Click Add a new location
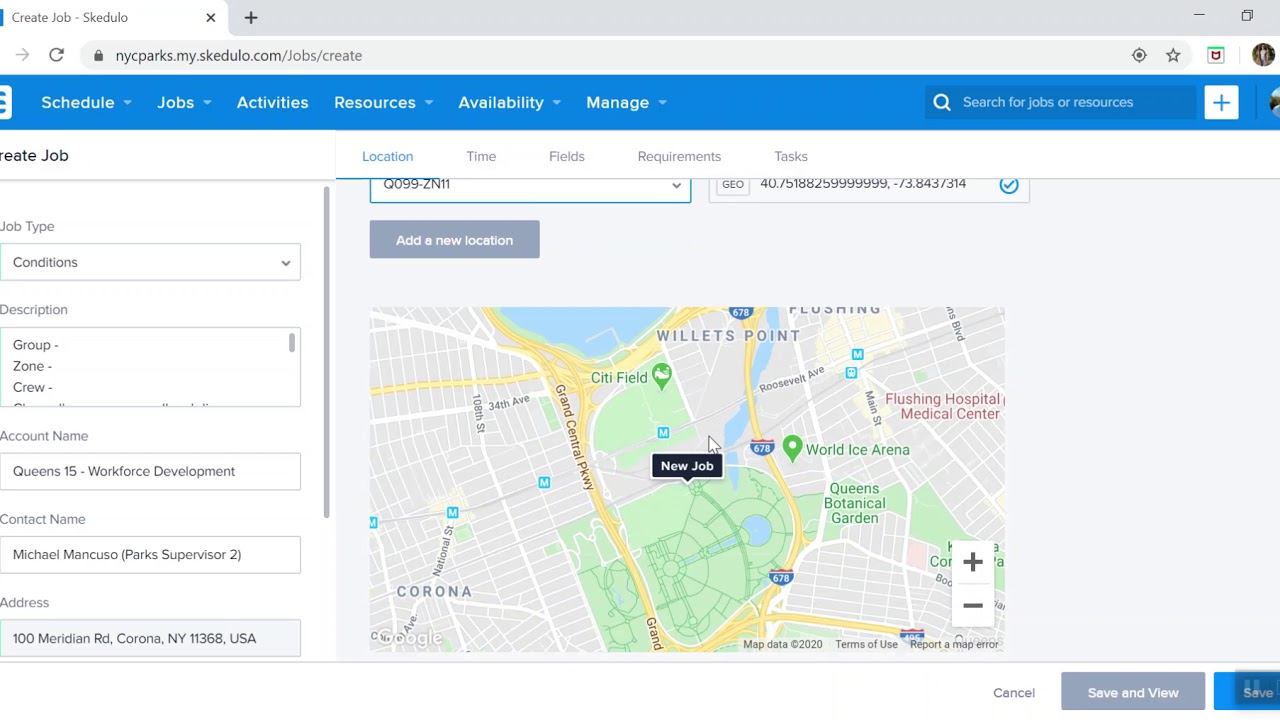The height and width of the screenshot is (720, 1280). click(x=454, y=240)
